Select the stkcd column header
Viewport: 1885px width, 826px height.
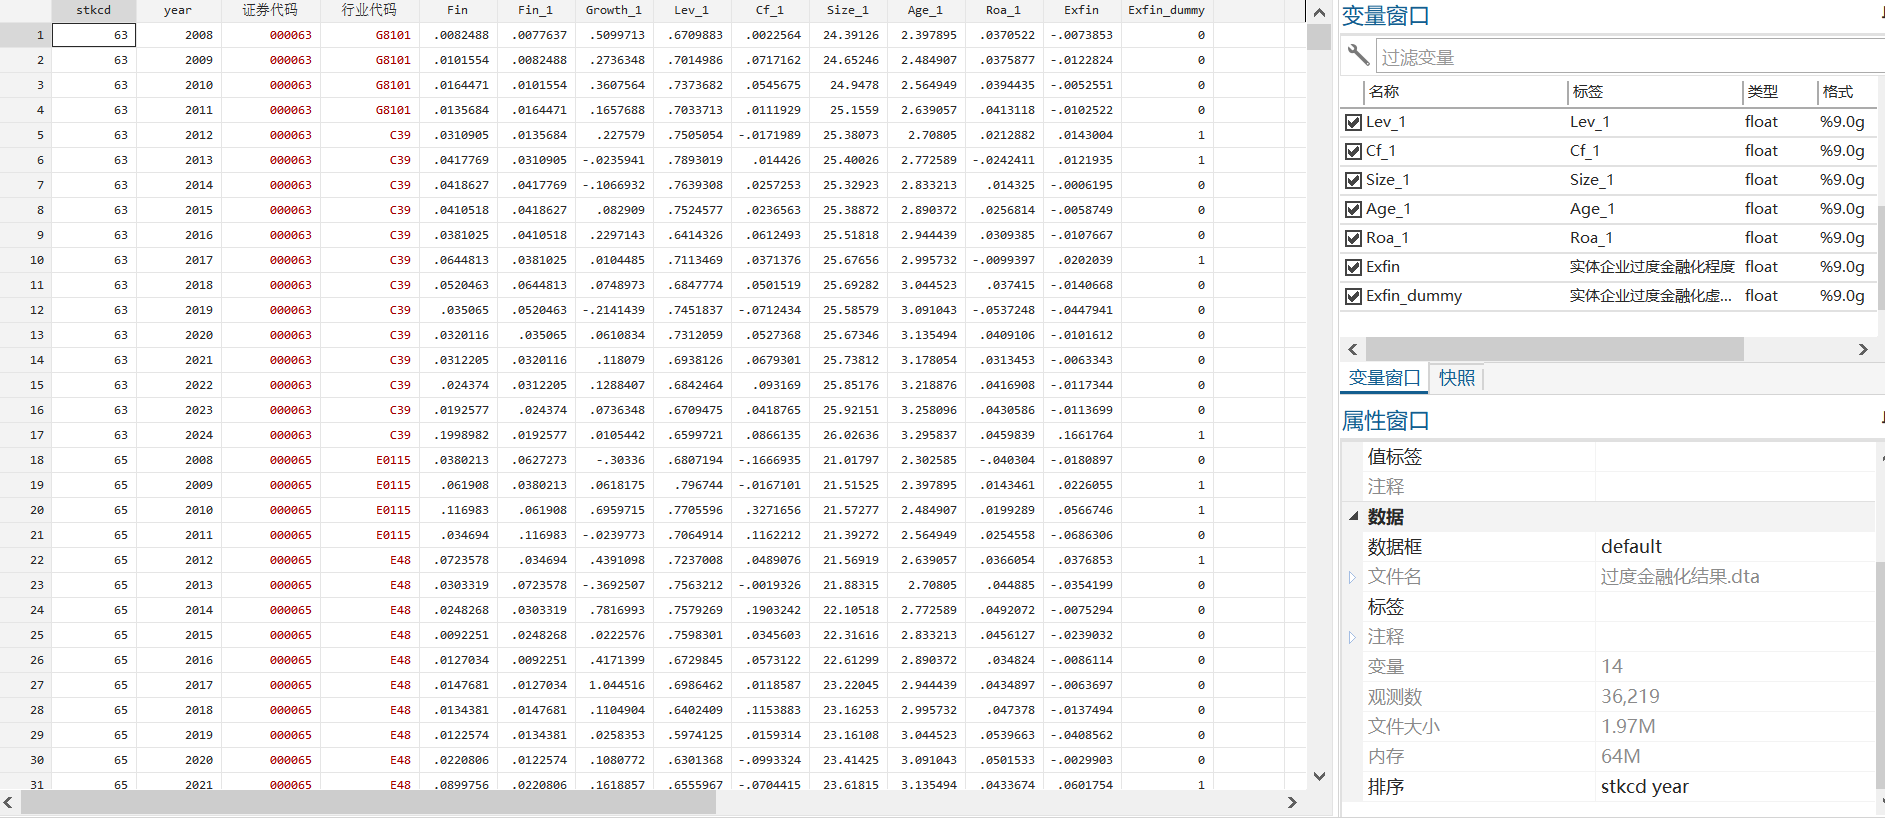point(94,10)
